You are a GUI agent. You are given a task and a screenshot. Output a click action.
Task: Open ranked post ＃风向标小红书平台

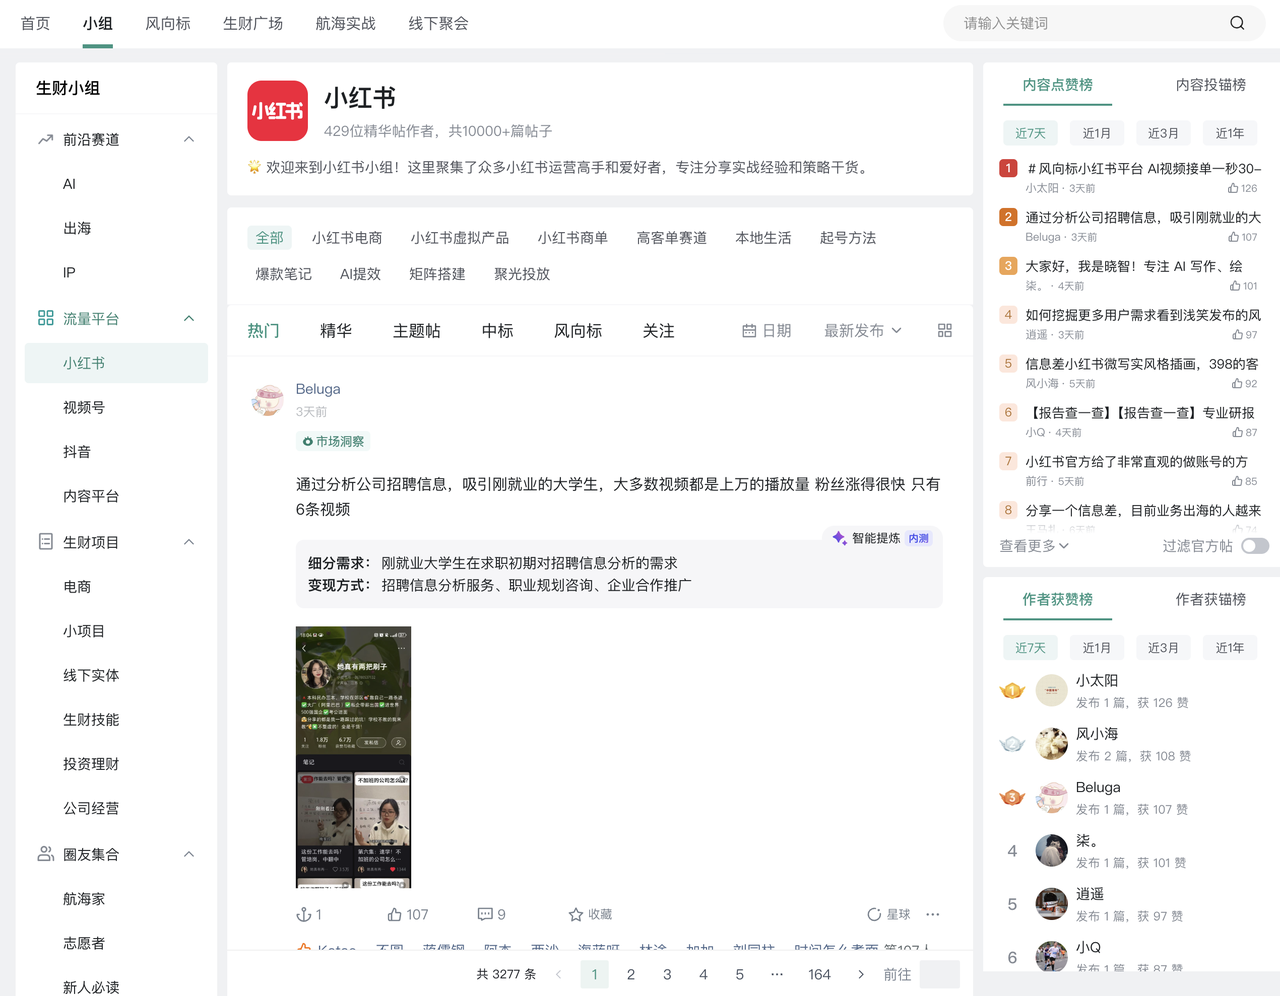[1143, 169]
